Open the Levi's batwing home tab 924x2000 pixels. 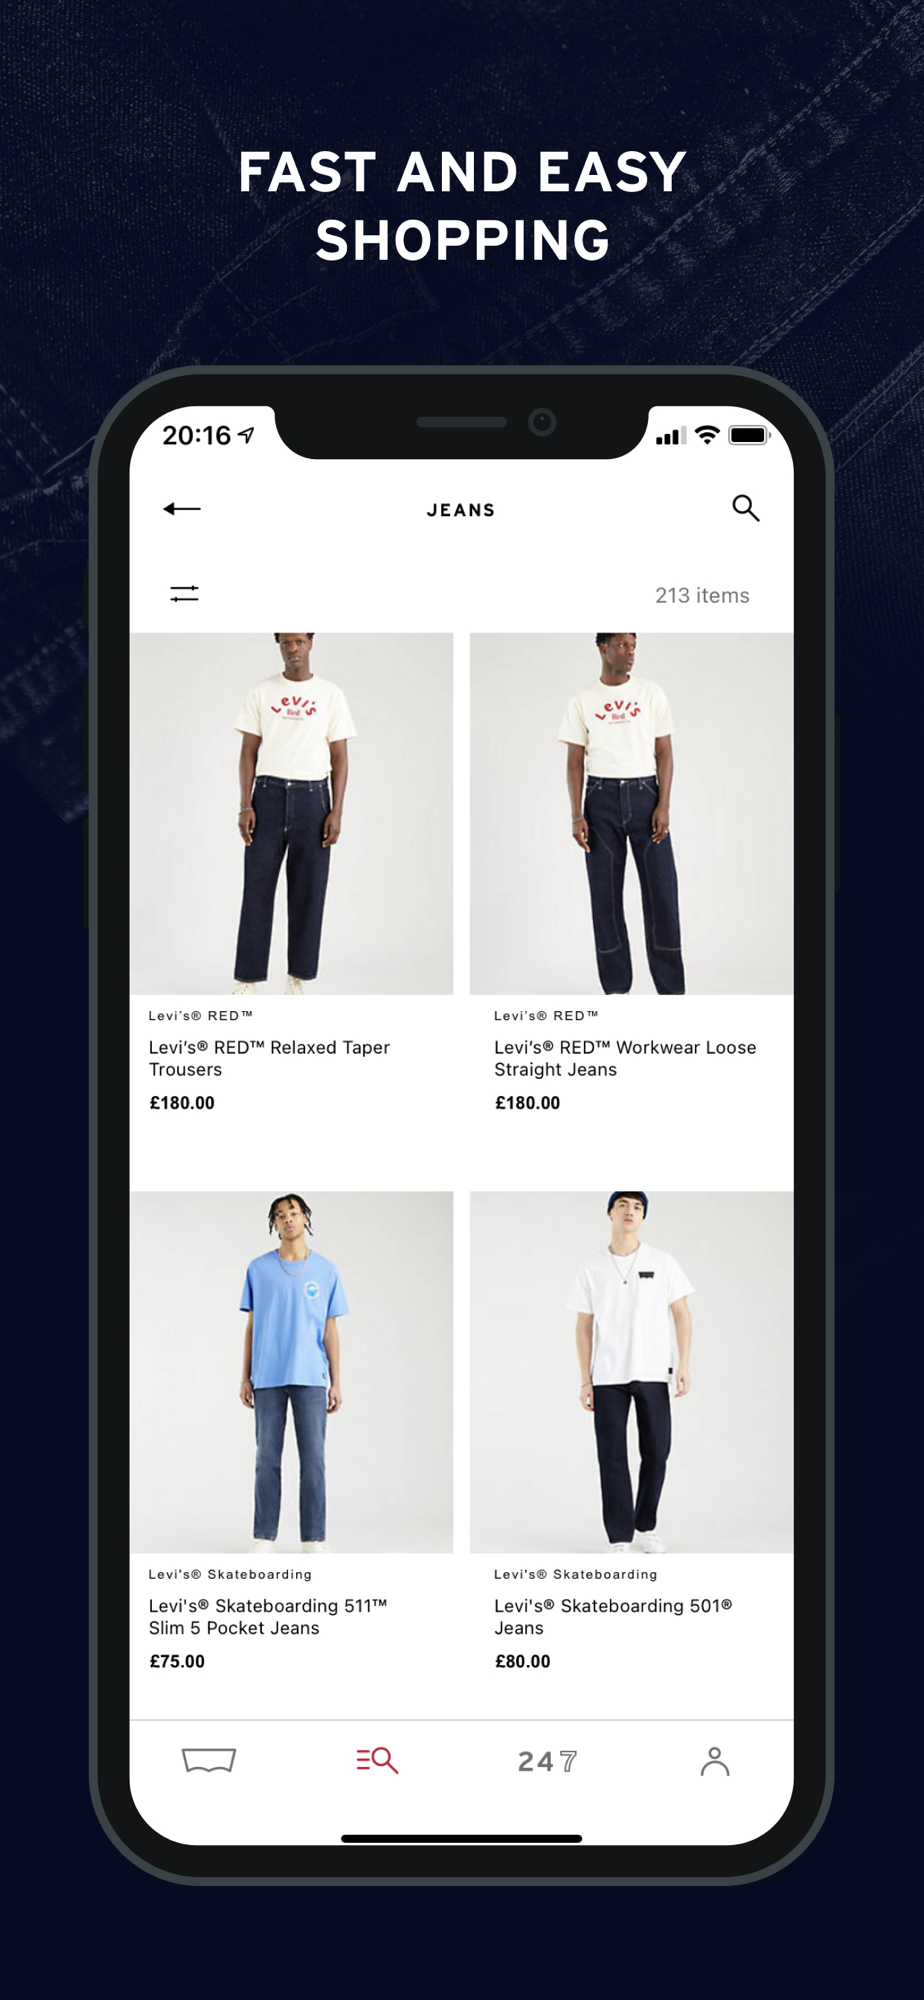(209, 1760)
